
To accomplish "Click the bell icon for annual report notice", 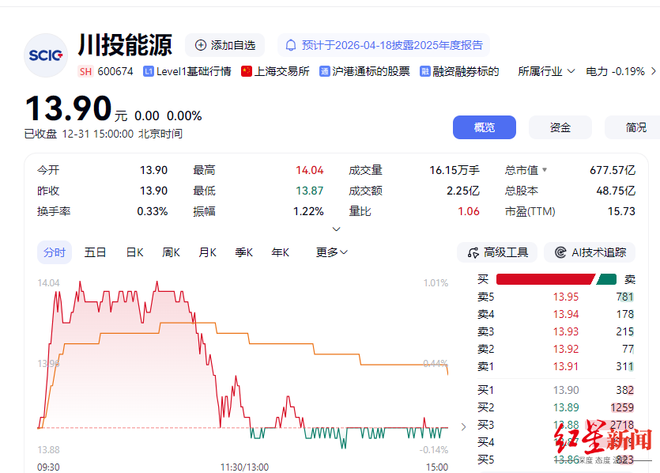I will (291, 45).
